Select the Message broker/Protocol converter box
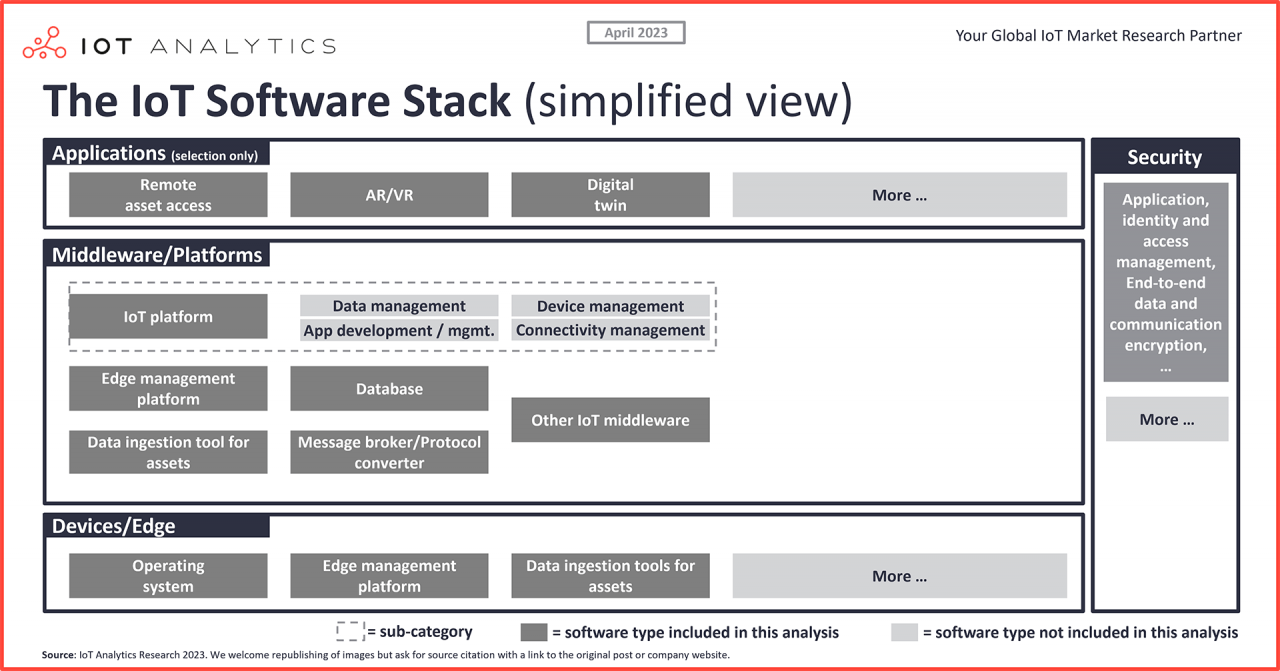Viewport: 1280px width, 671px height. tap(389, 452)
